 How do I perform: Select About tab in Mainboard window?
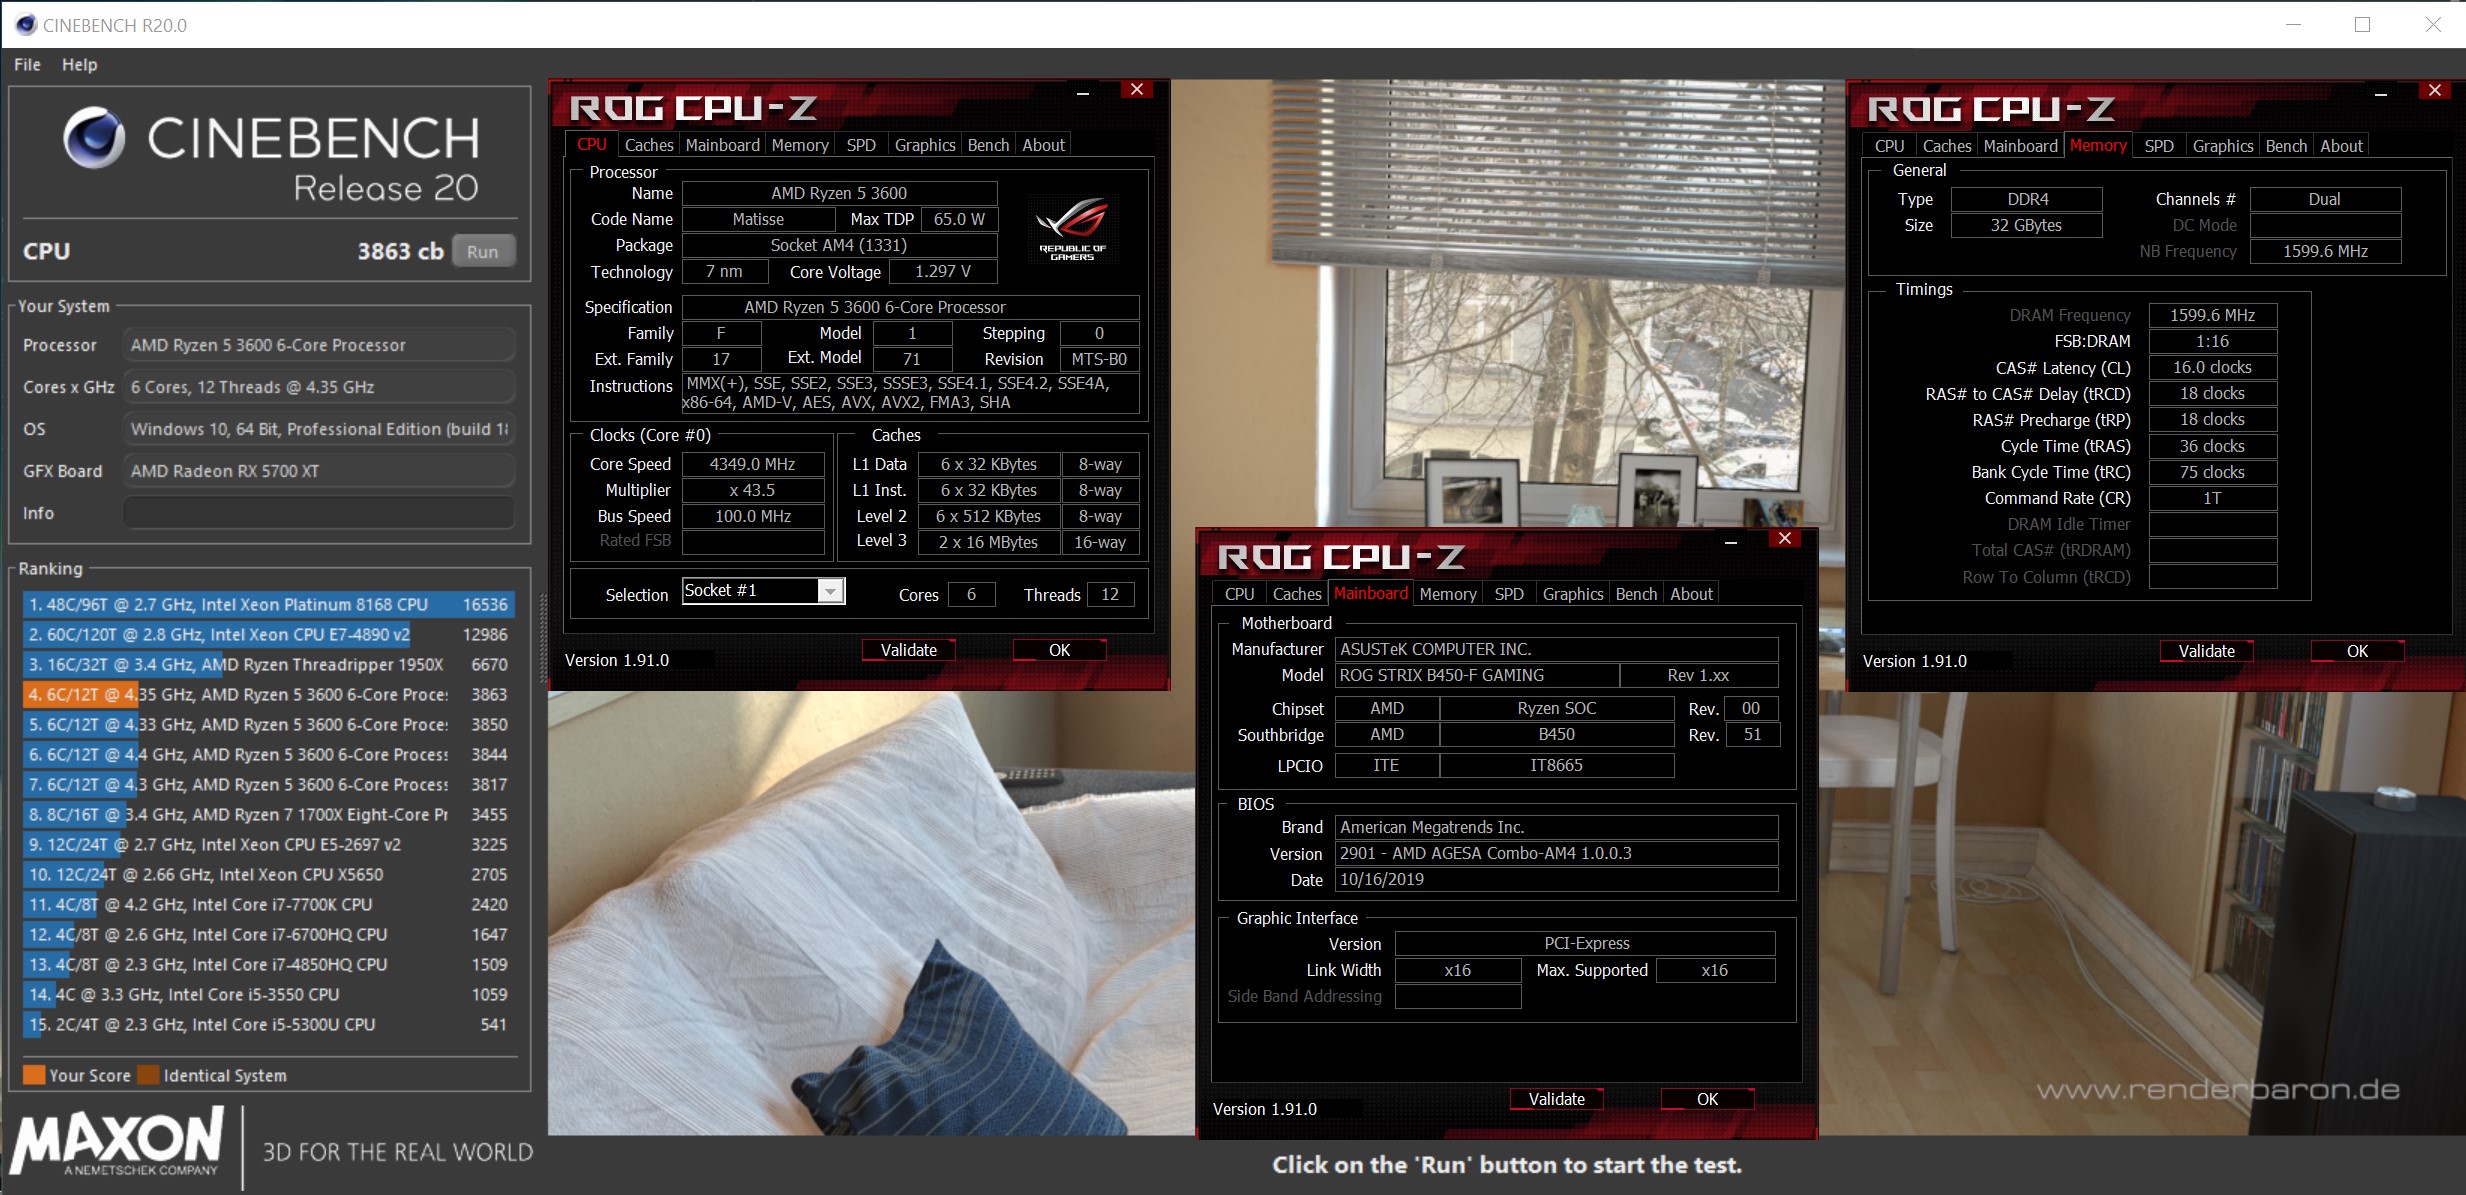click(1691, 594)
